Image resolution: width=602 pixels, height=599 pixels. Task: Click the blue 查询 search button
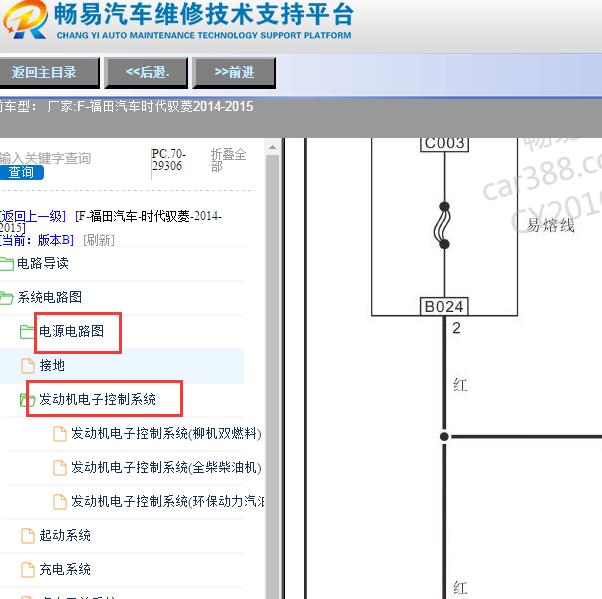click(21, 172)
